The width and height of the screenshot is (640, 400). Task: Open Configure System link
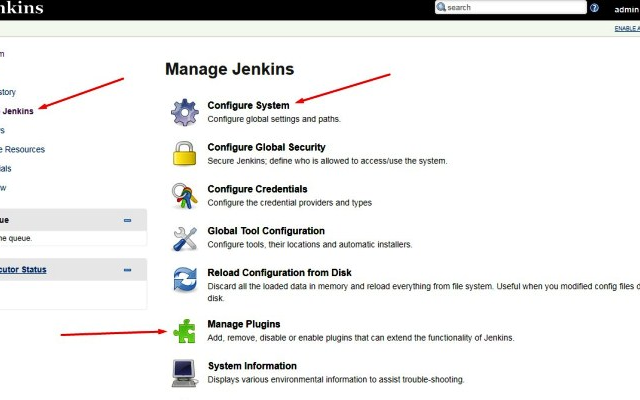pyautogui.click(x=248, y=105)
